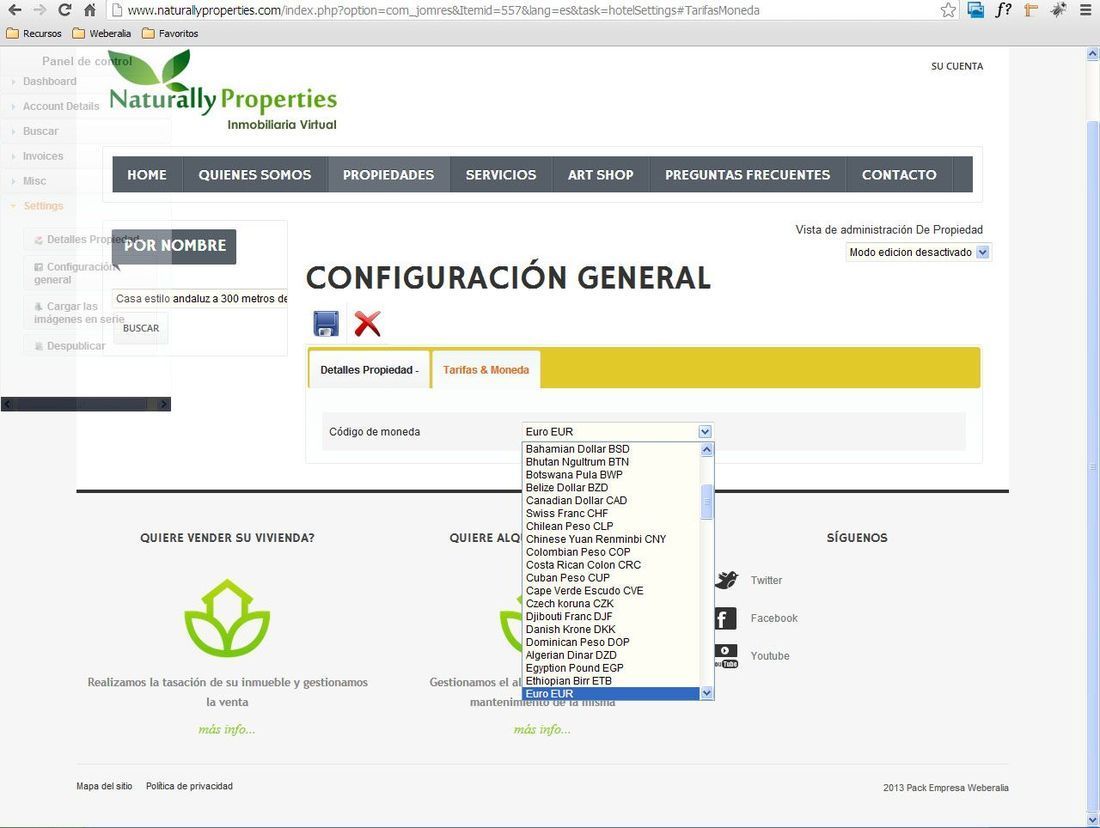Switch to the Tarifas & Moneda tab
This screenshot has height=828, width=1100.
click(x=486, y=370)
